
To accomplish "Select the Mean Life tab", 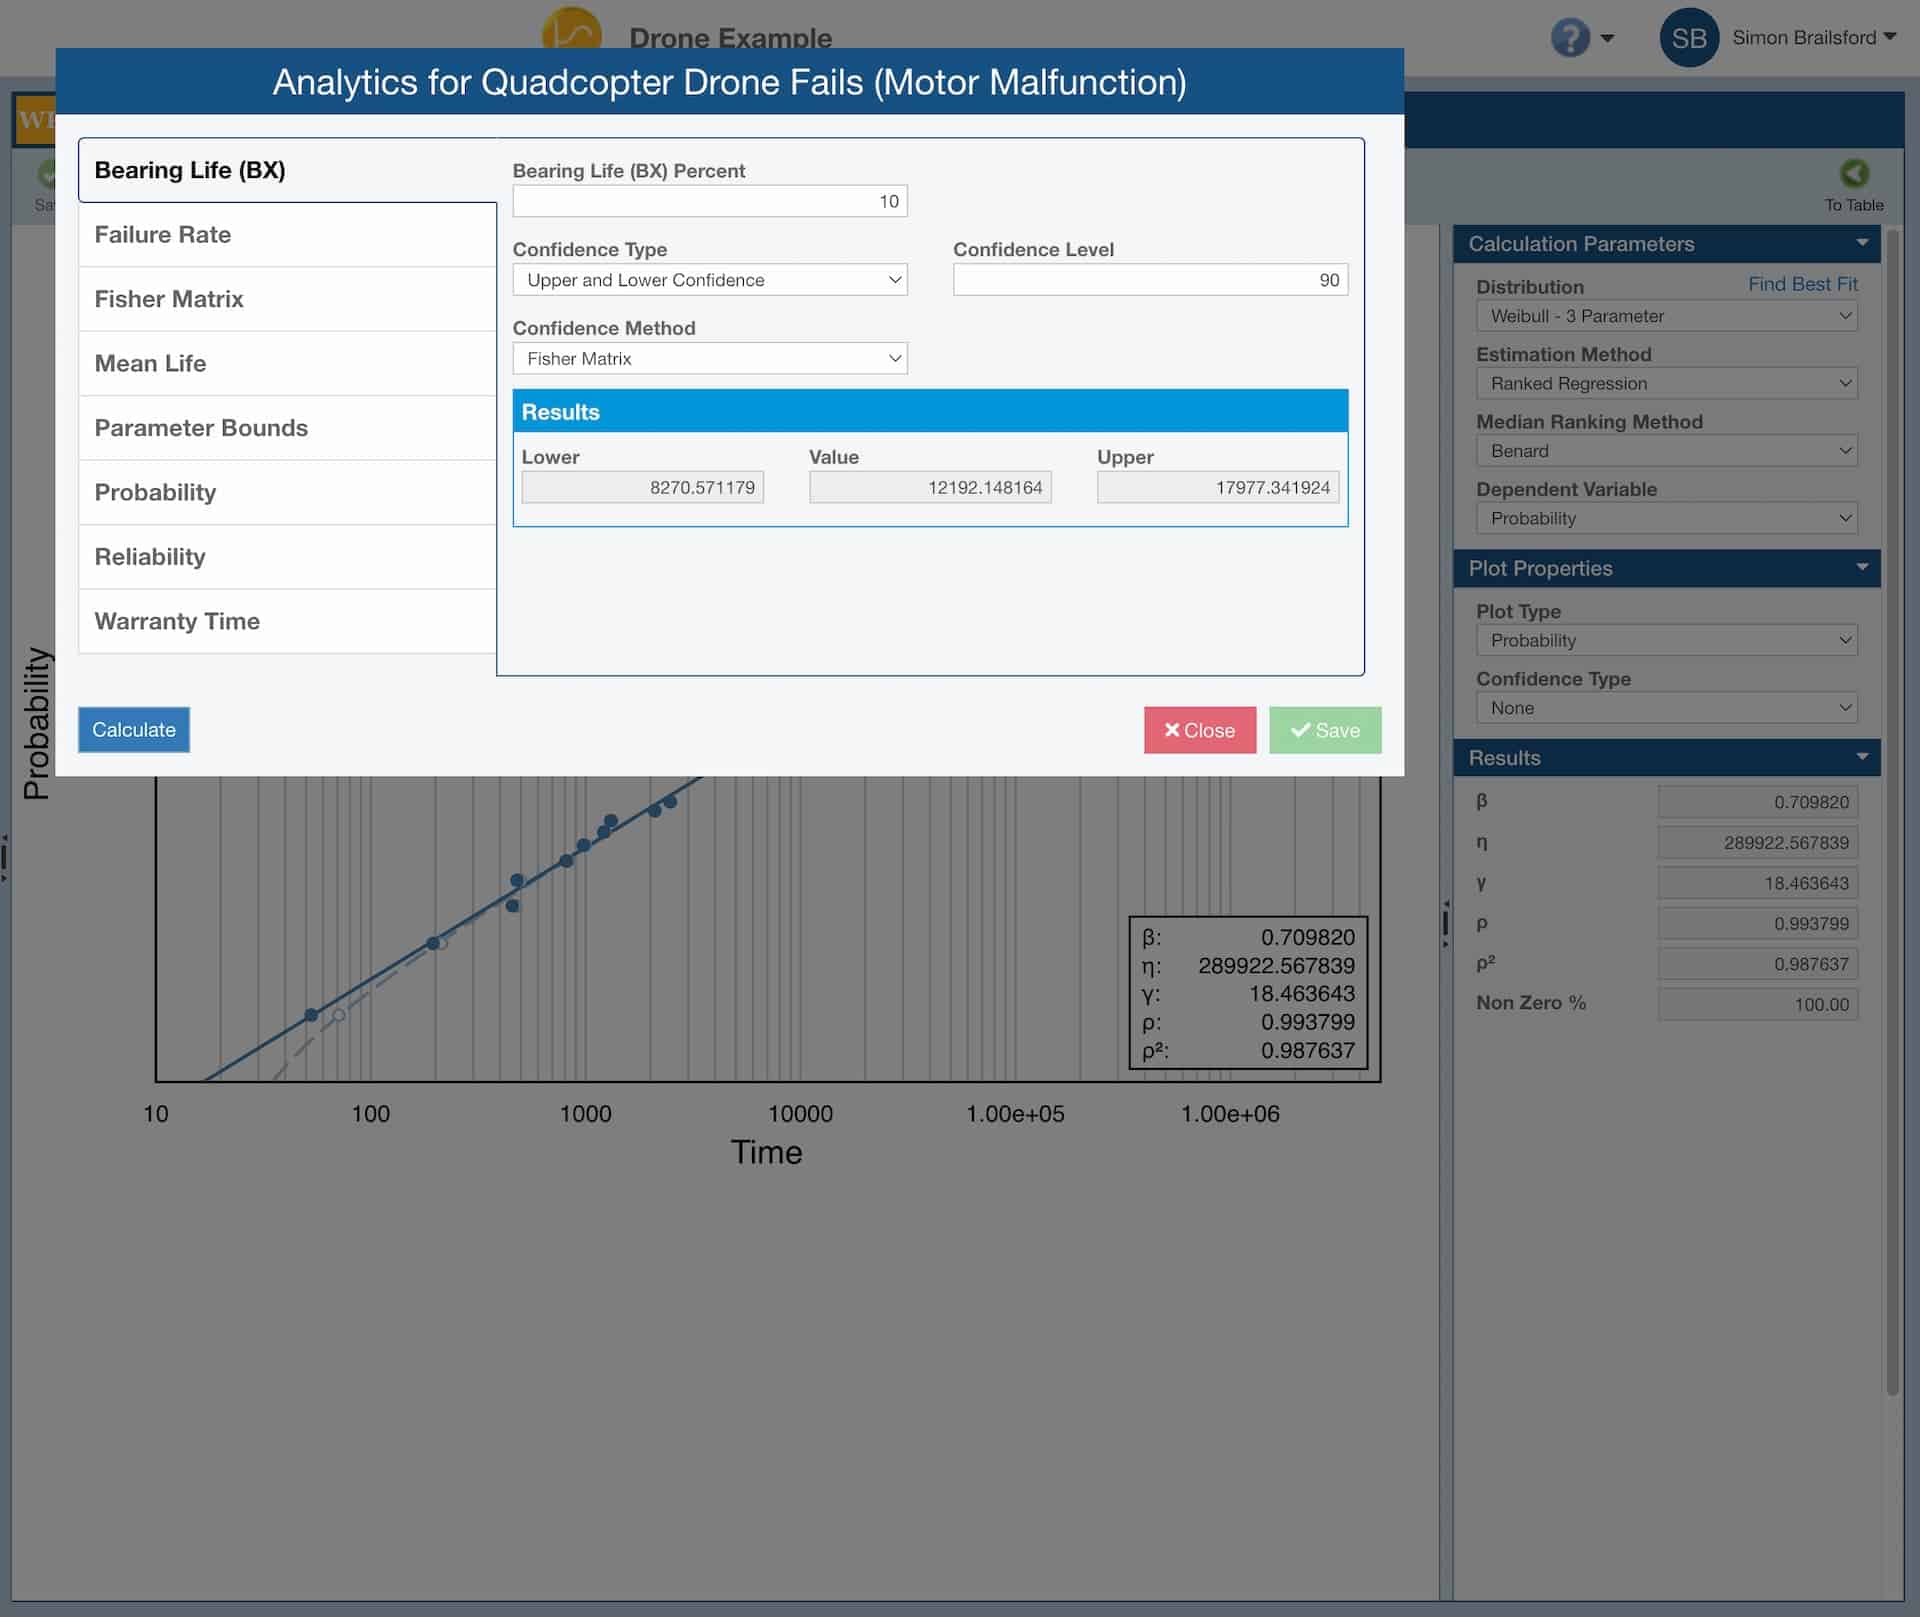I will (287, 363).
